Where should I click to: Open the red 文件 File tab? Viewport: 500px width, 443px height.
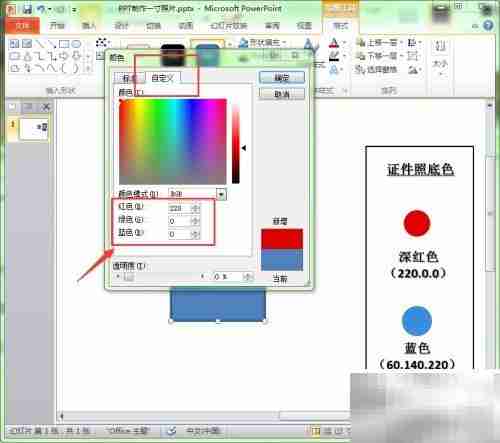coord(22,26)
